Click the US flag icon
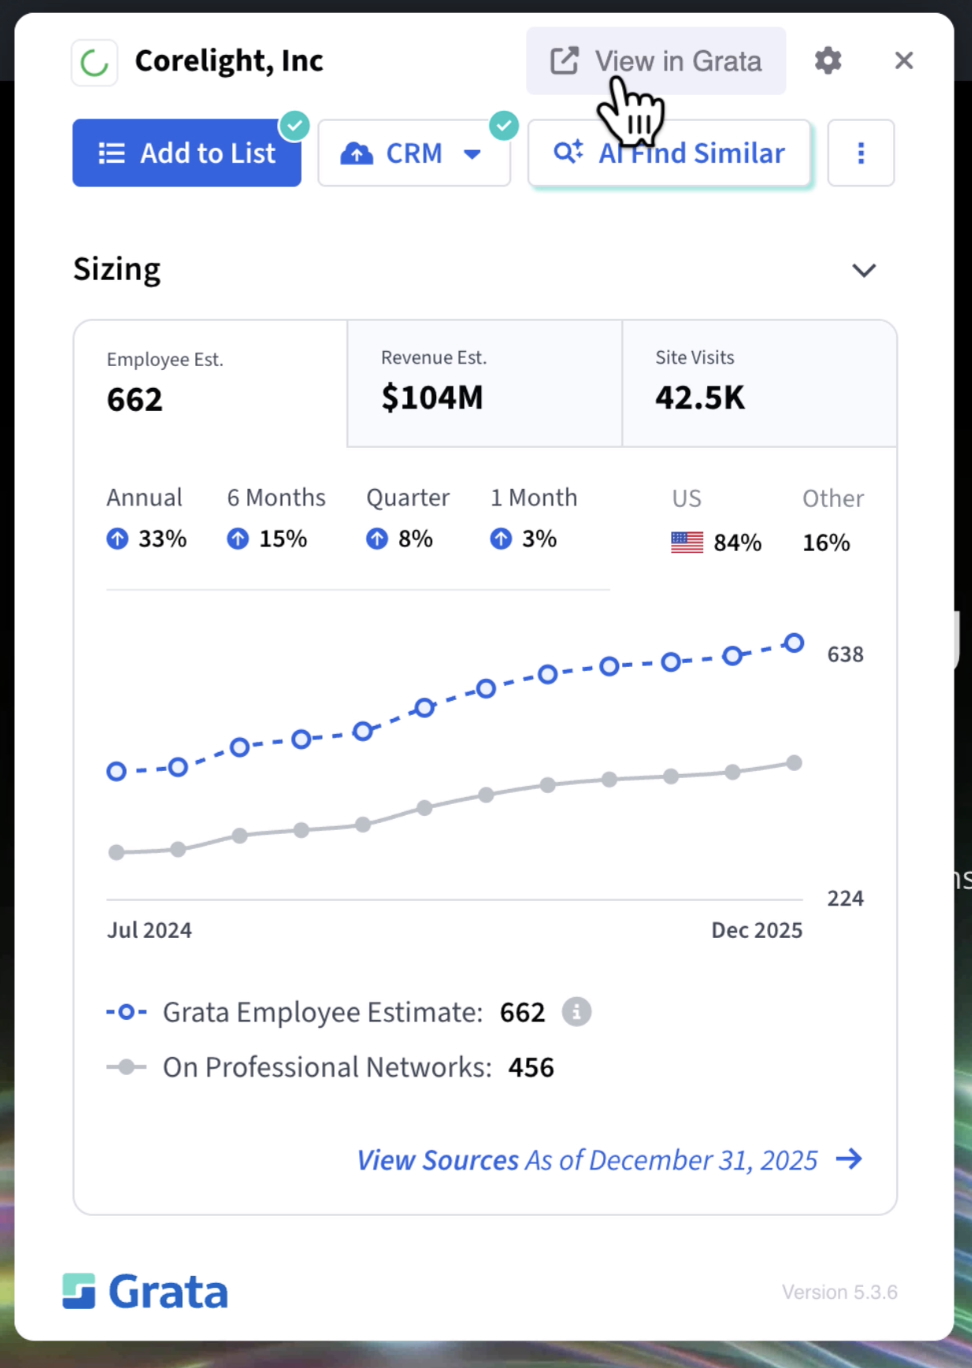Viewport: 972px width, 1368px height. (x=687, y=542)
